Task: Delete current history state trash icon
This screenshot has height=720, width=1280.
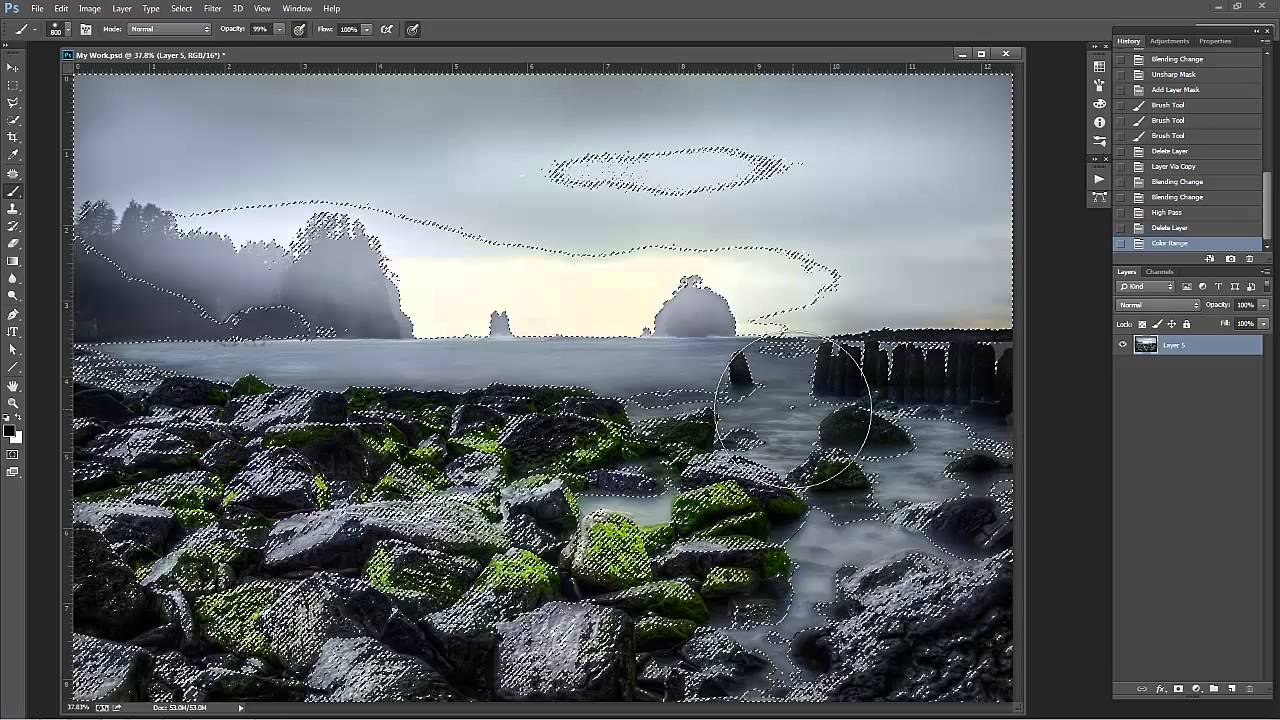Action: 1249,259
